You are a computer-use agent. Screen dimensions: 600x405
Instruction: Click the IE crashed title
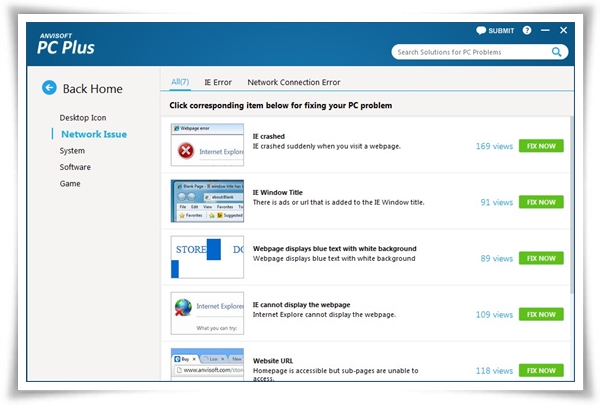(269, 136)
